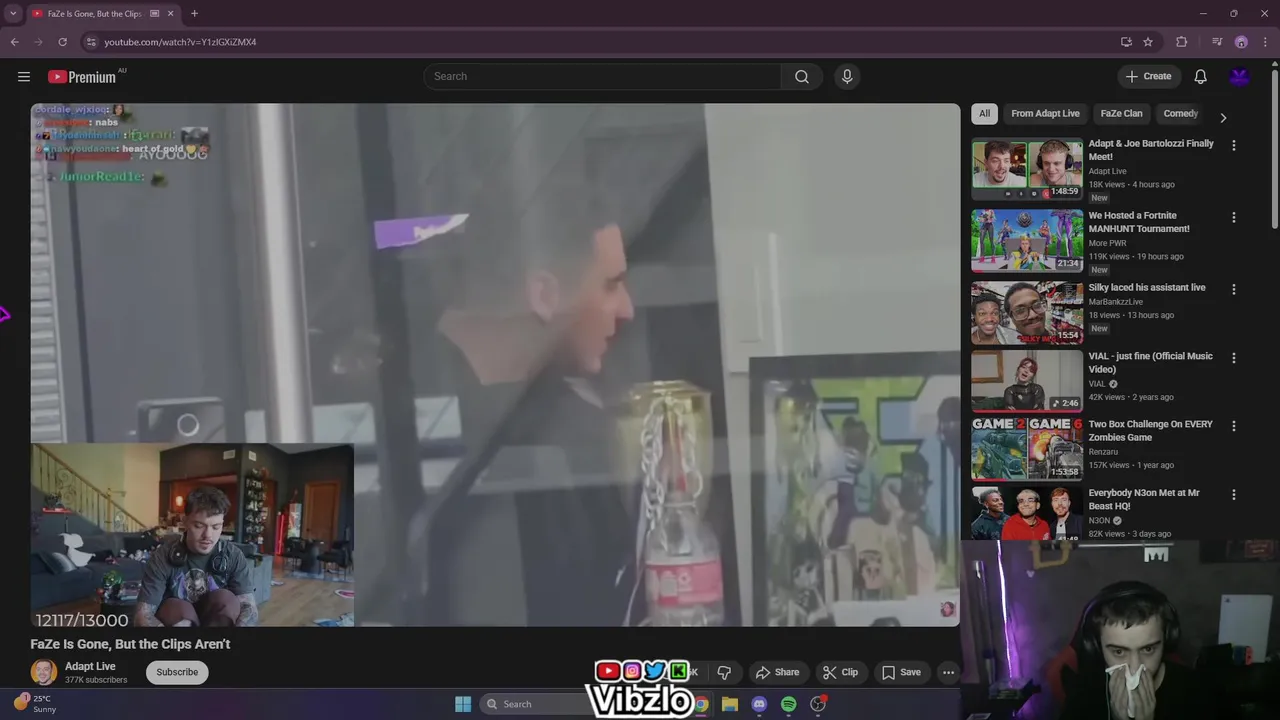Open options for Everybody N3on Met video
Viewport: 1280px width, 720px height.
pyautogui.click(x=1233, y=494)
